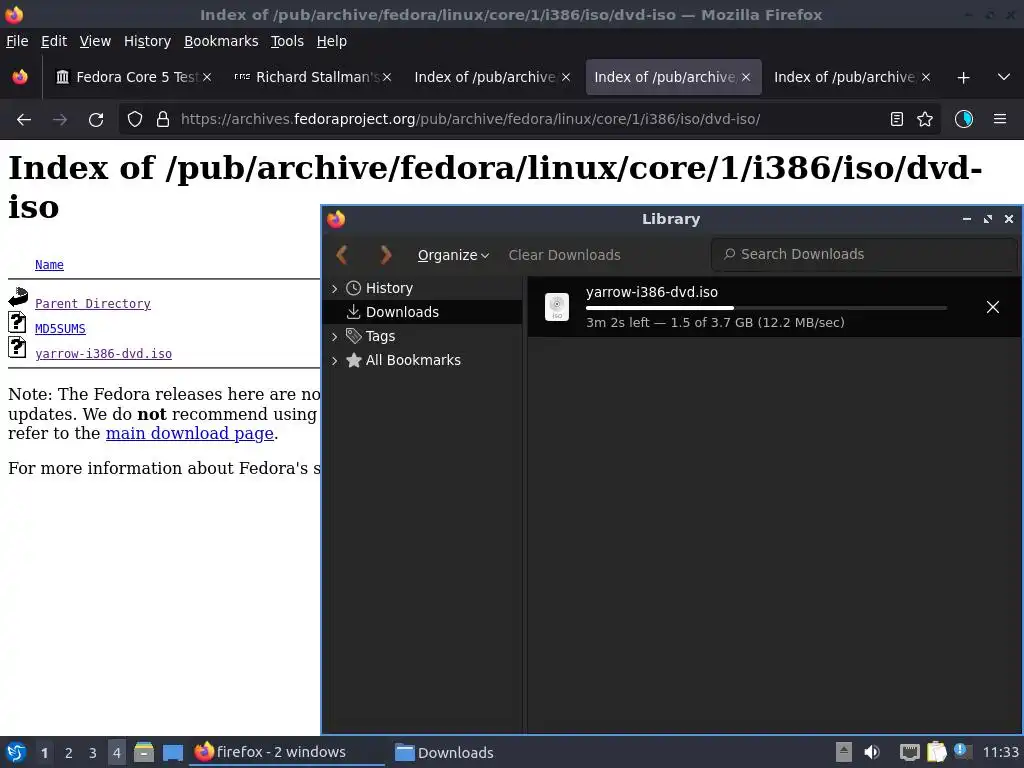Expand the History tree item
Image resolution: width=1024 pixels, height=768 pixels.
point(334,288)
